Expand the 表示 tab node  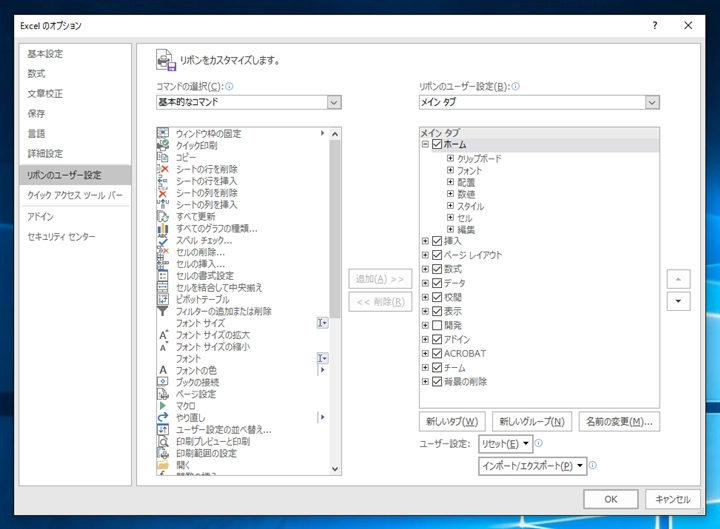(x=425, y=311)
